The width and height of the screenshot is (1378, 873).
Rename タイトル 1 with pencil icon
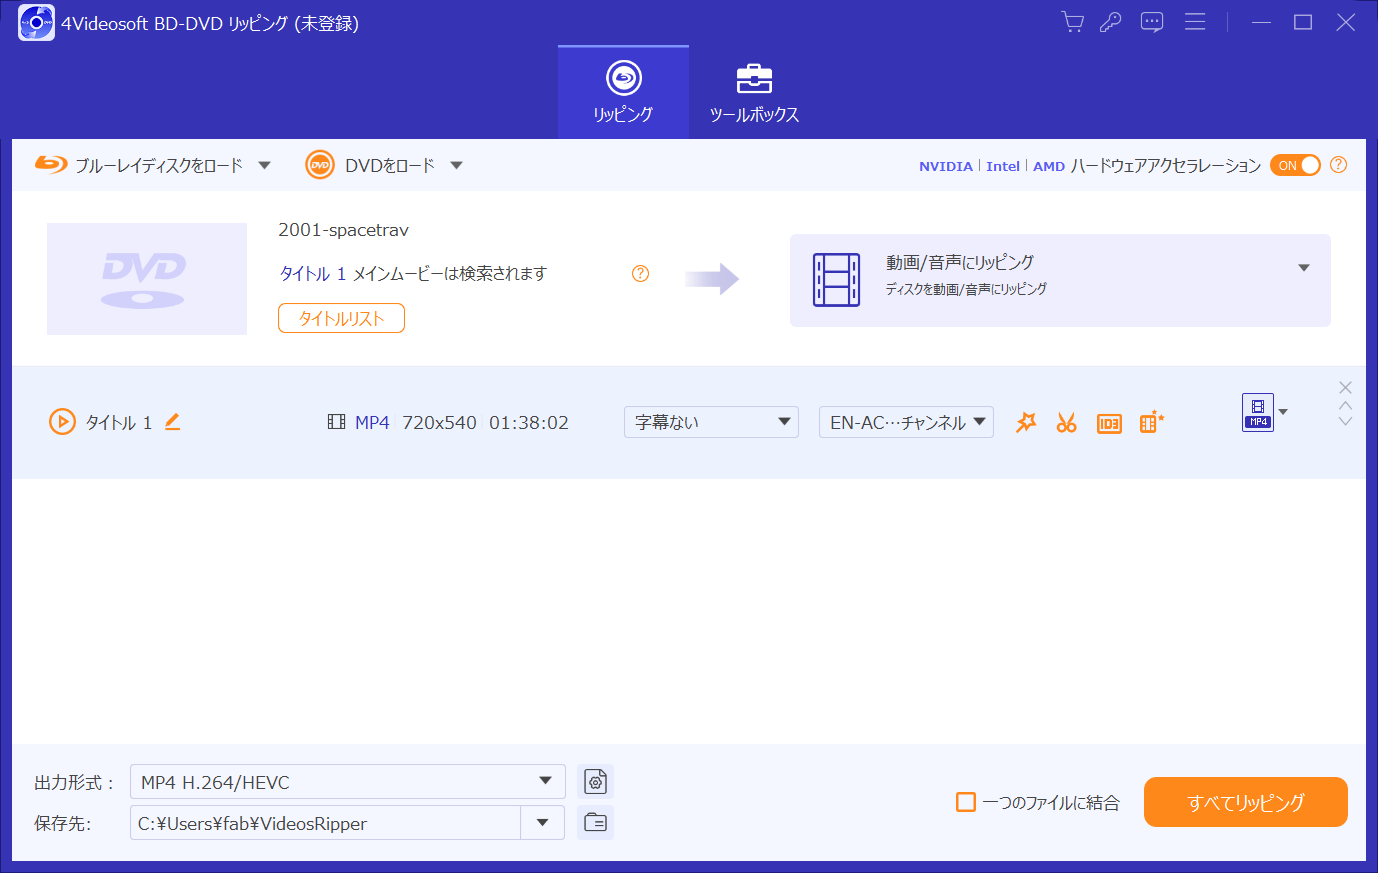click(x=172, y=422)
